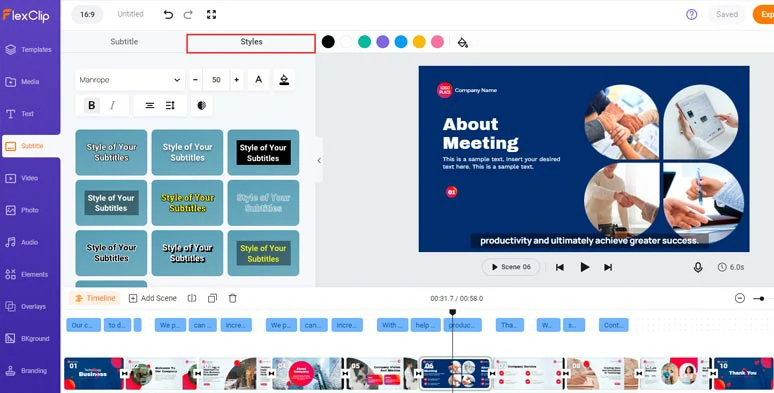Screen dimensions: 774x393
Task: Click the split scene icon
Action: (x=192, y=298)
